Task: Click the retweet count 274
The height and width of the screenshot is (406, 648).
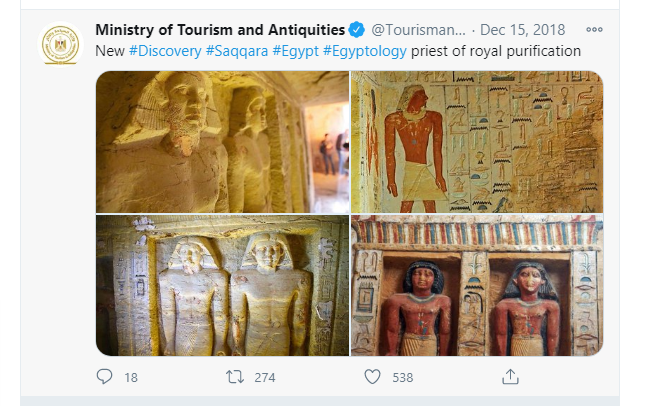Action: pos(263,378)
